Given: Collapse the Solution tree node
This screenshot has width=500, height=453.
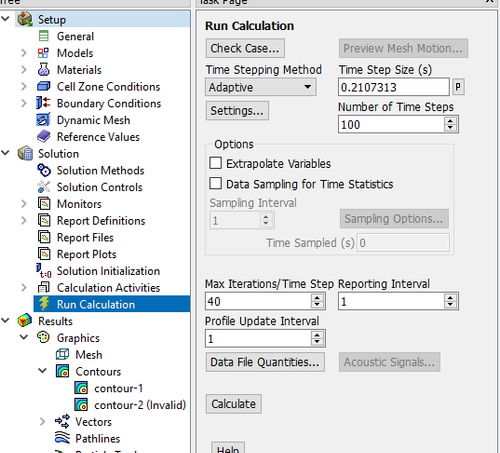Looking at the screenshot, I should click(x=5, y=153).
